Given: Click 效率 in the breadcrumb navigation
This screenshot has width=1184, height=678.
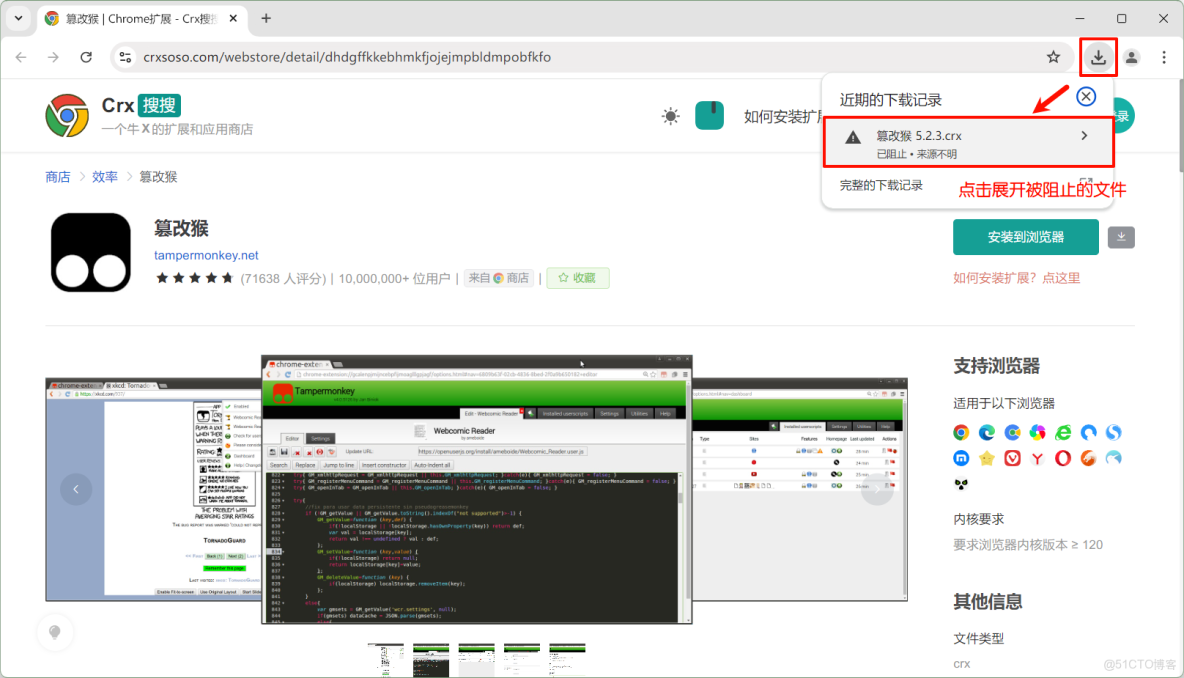Looking at the screenshot, I should [104, 176].
